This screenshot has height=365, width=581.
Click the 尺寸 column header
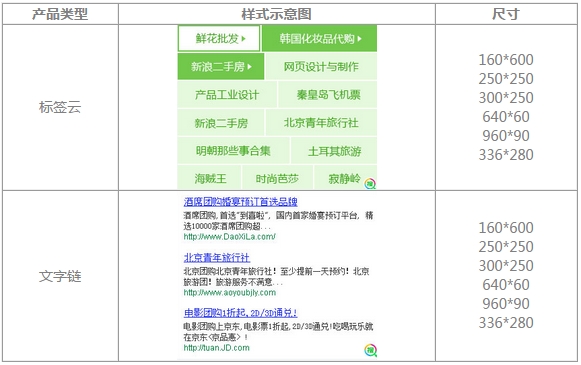tap(506, 14)
